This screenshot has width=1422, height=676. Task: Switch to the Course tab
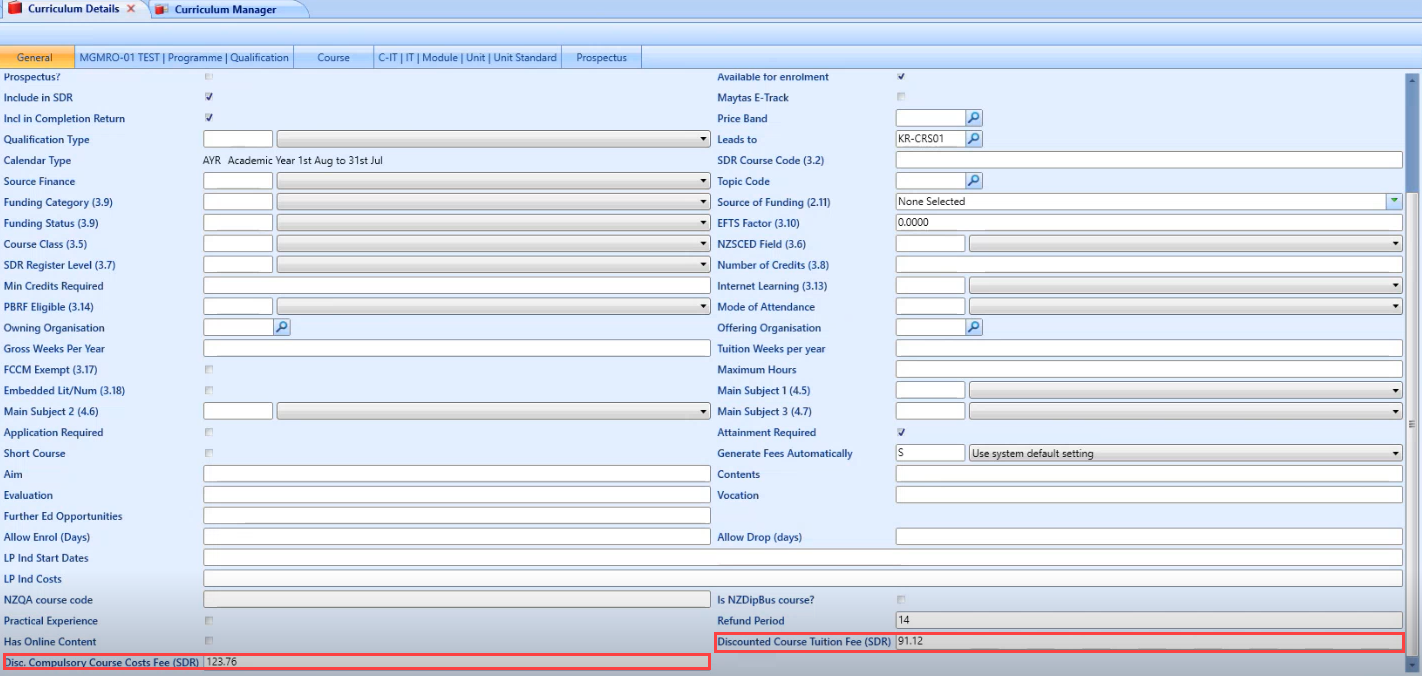point(333,58)
